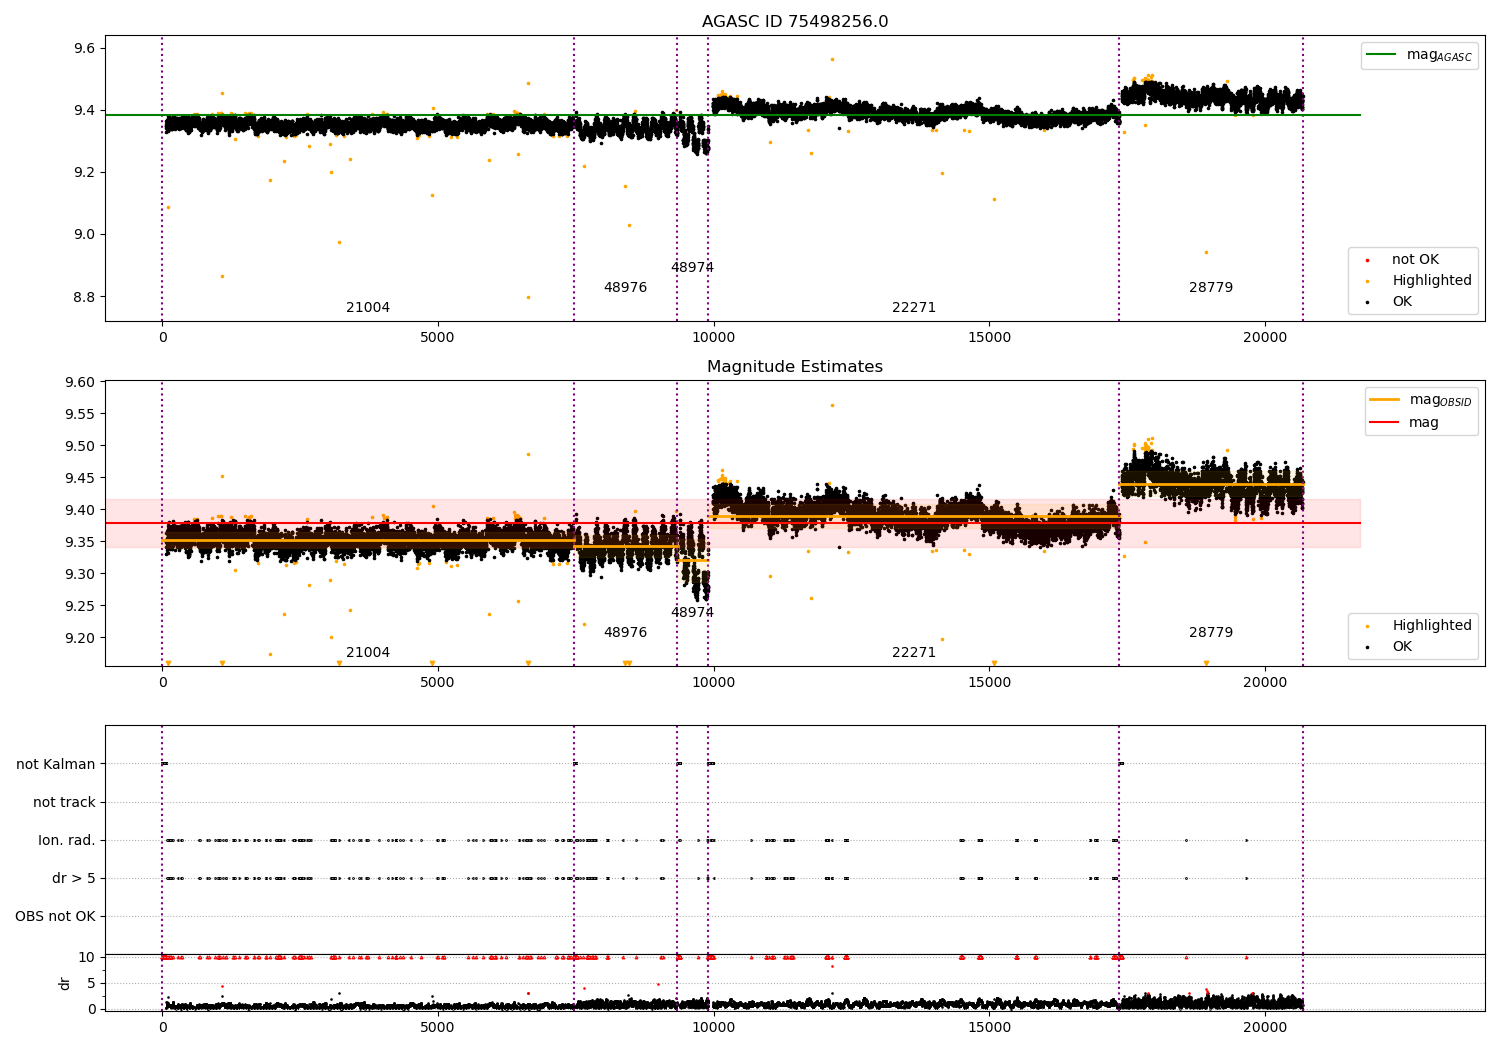
Task: Click obsid label 28779 in AGASC ID plot
Action: 1211,288
